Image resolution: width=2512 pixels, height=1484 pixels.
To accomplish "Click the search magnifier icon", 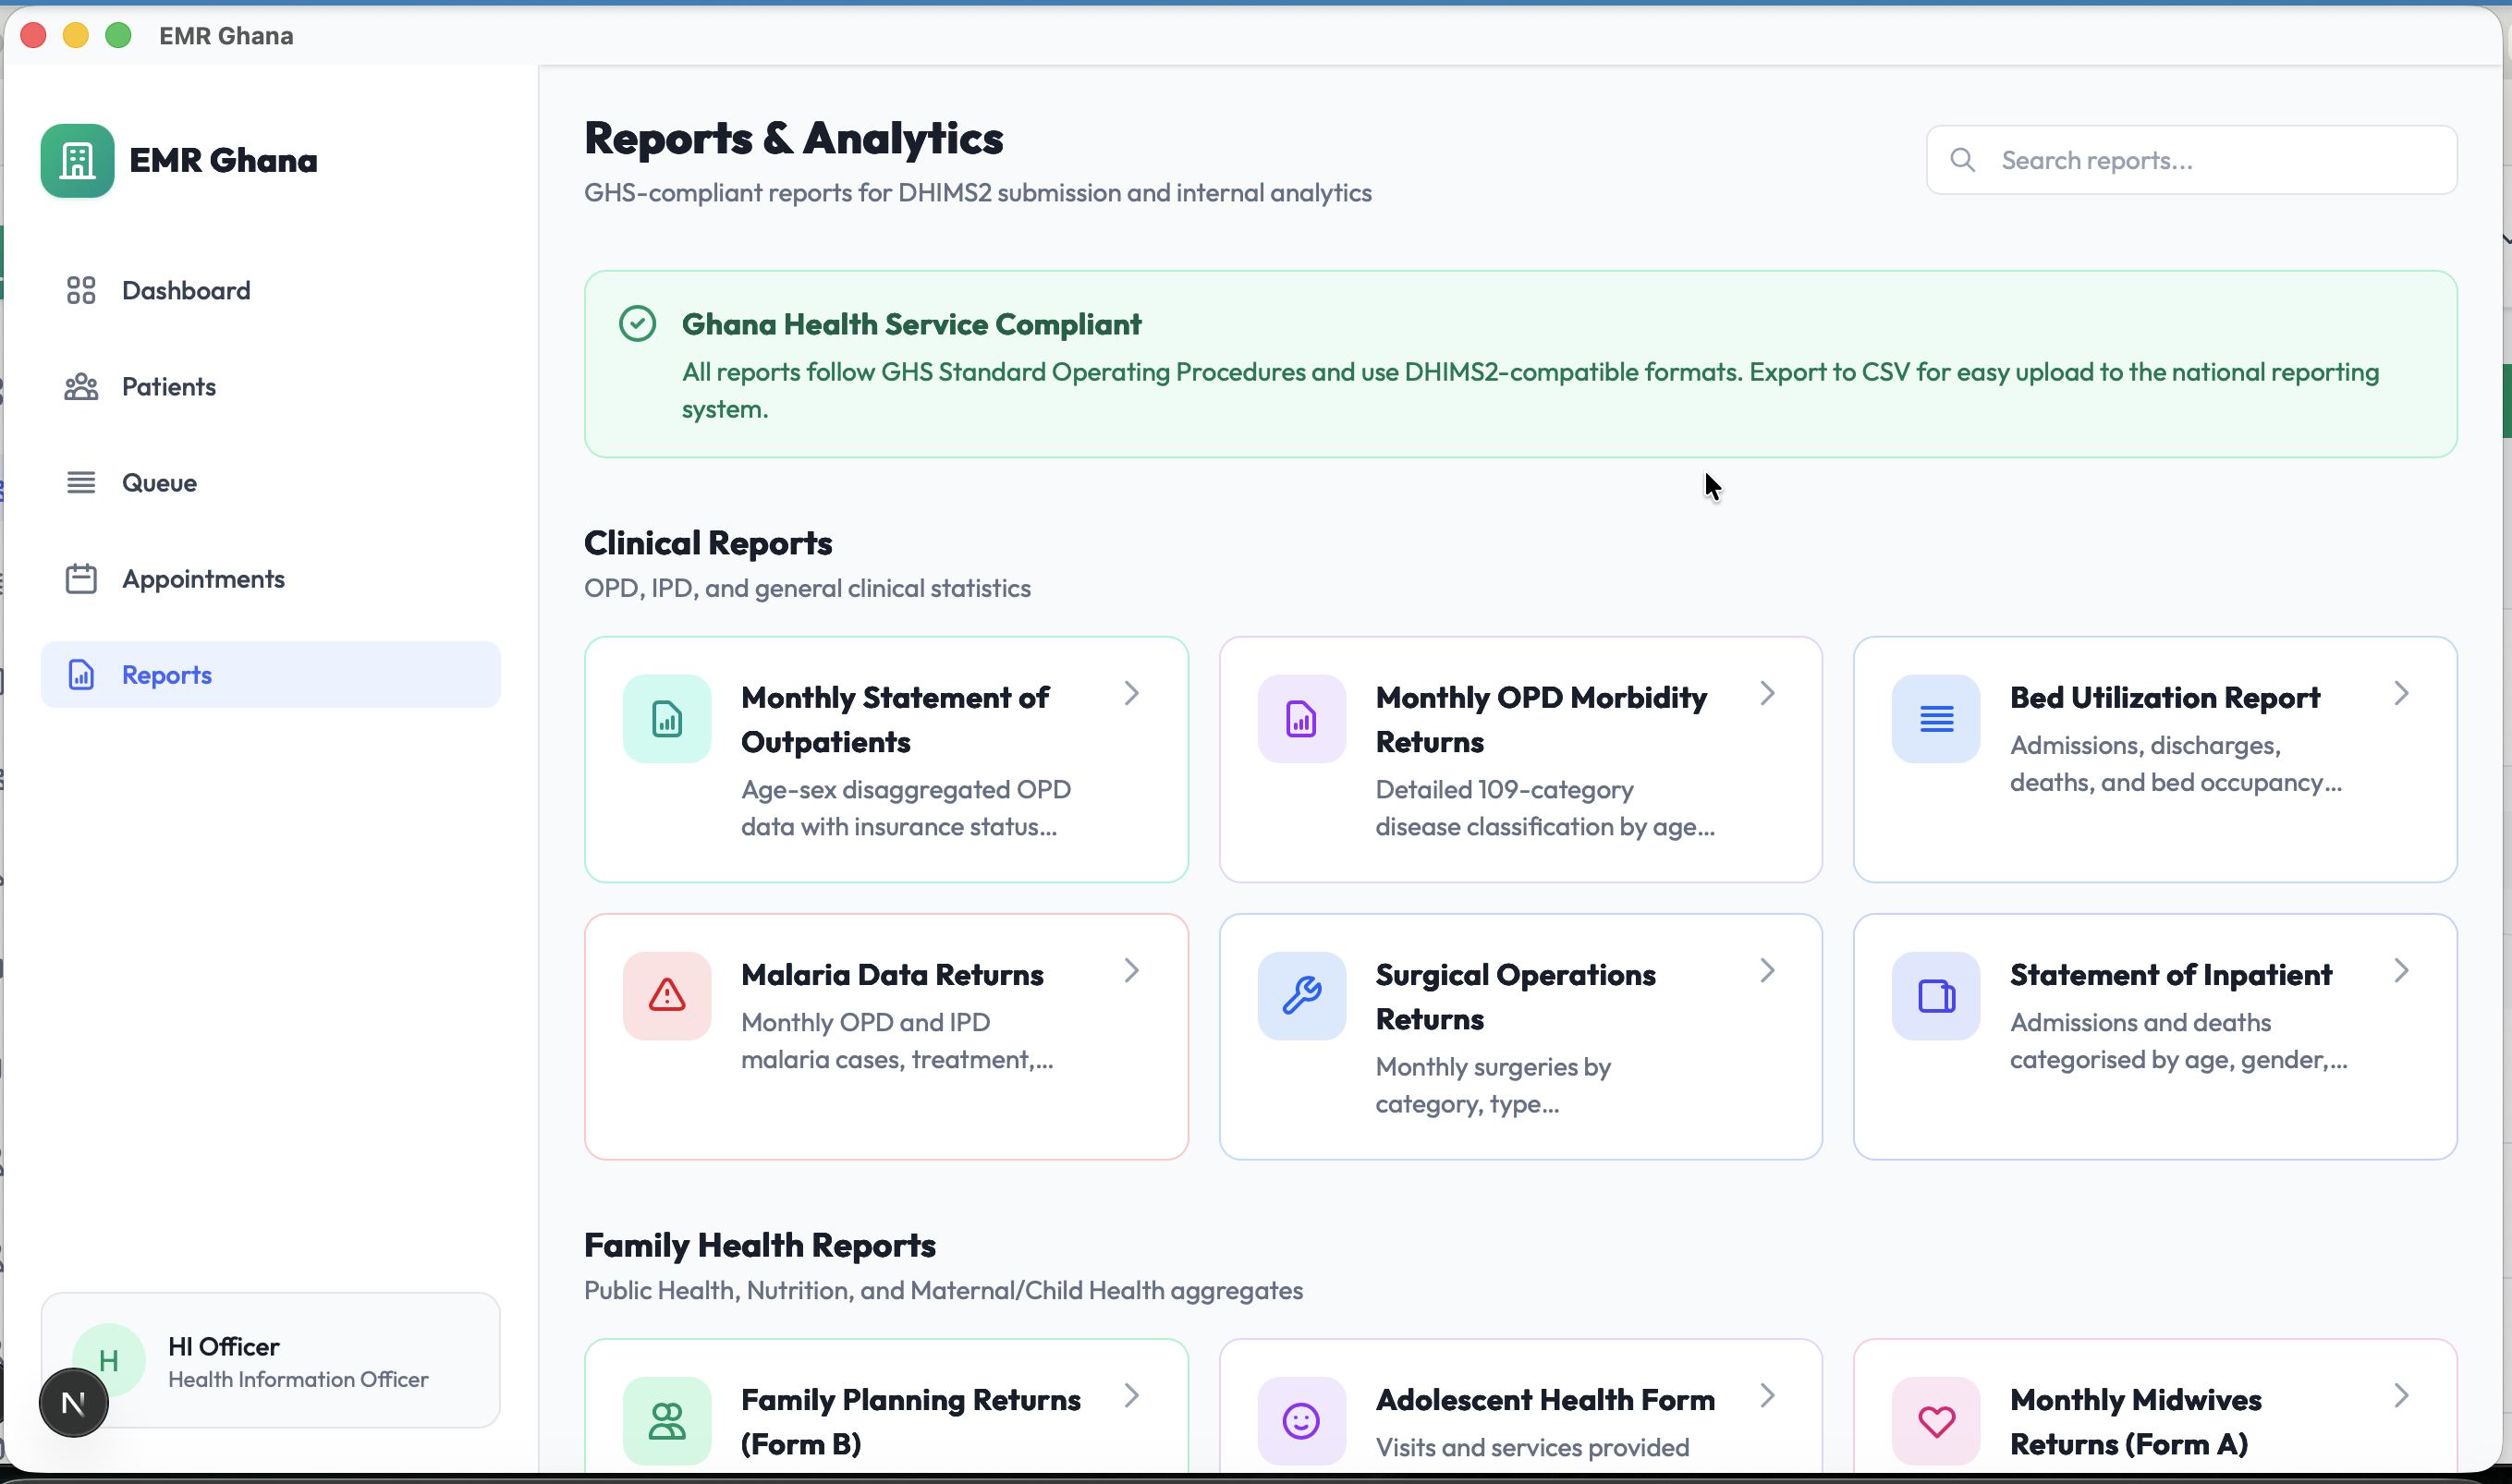I will (1962, 160).
